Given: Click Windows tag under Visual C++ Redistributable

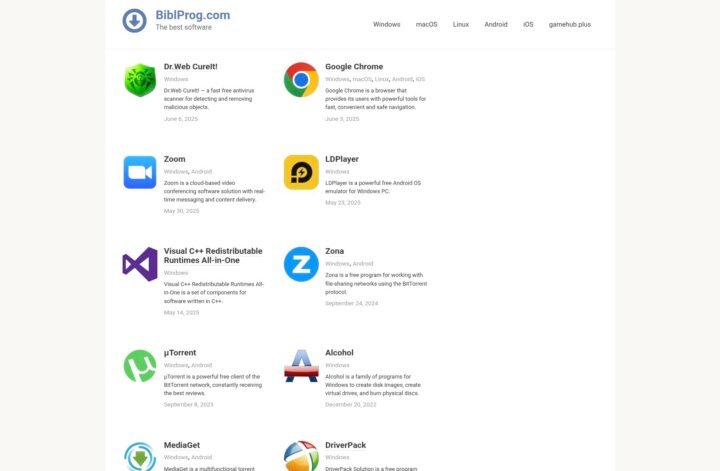Looking at the screenshot, I should [176, 273].
